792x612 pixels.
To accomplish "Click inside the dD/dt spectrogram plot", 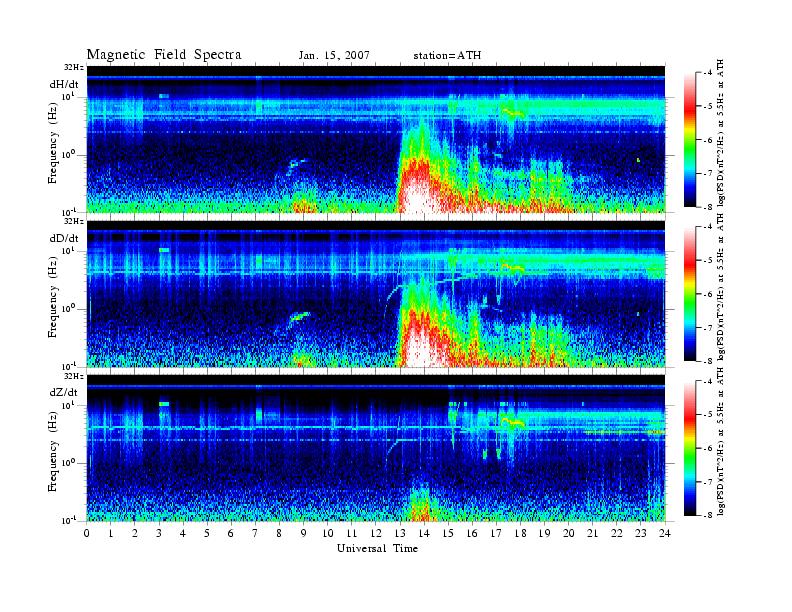I will (376, 293).
